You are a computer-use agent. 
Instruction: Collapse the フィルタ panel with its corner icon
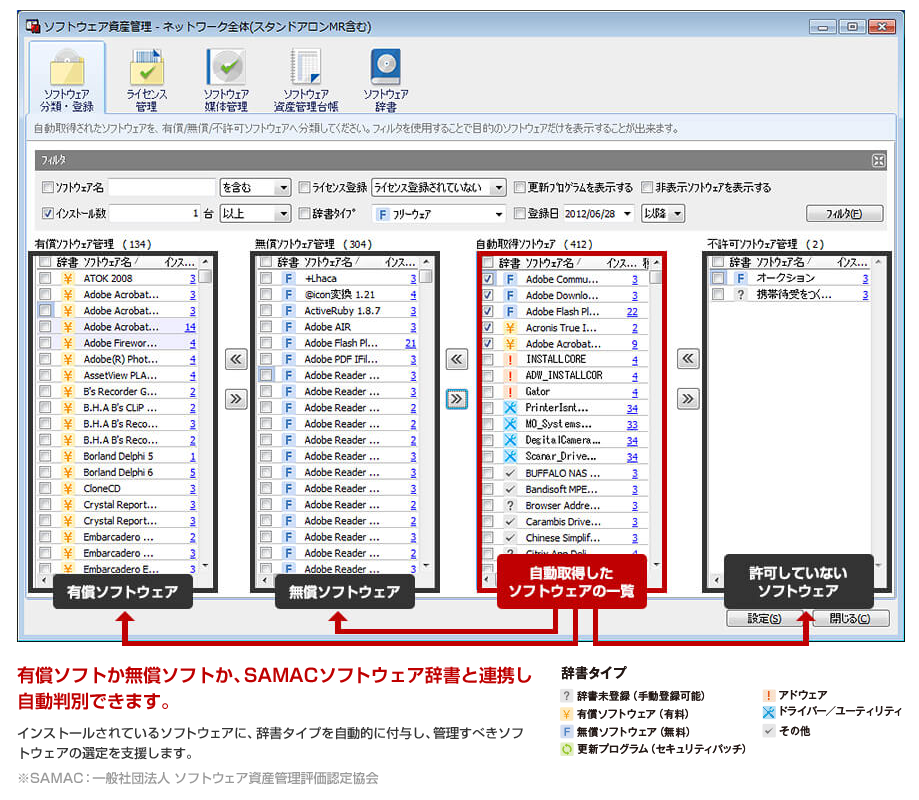tap(878, 161)
